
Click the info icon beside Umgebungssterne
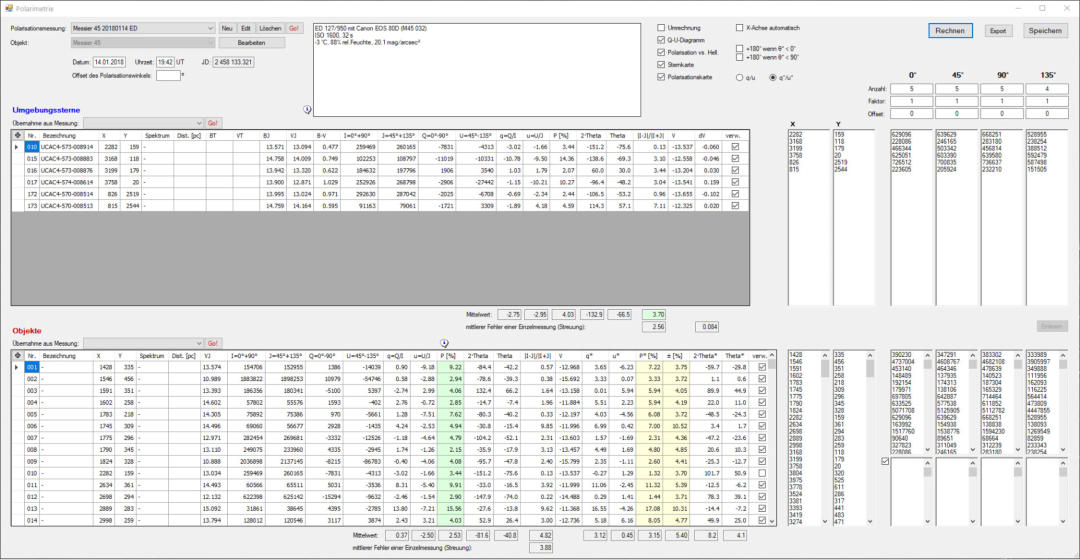click(307, 109)
